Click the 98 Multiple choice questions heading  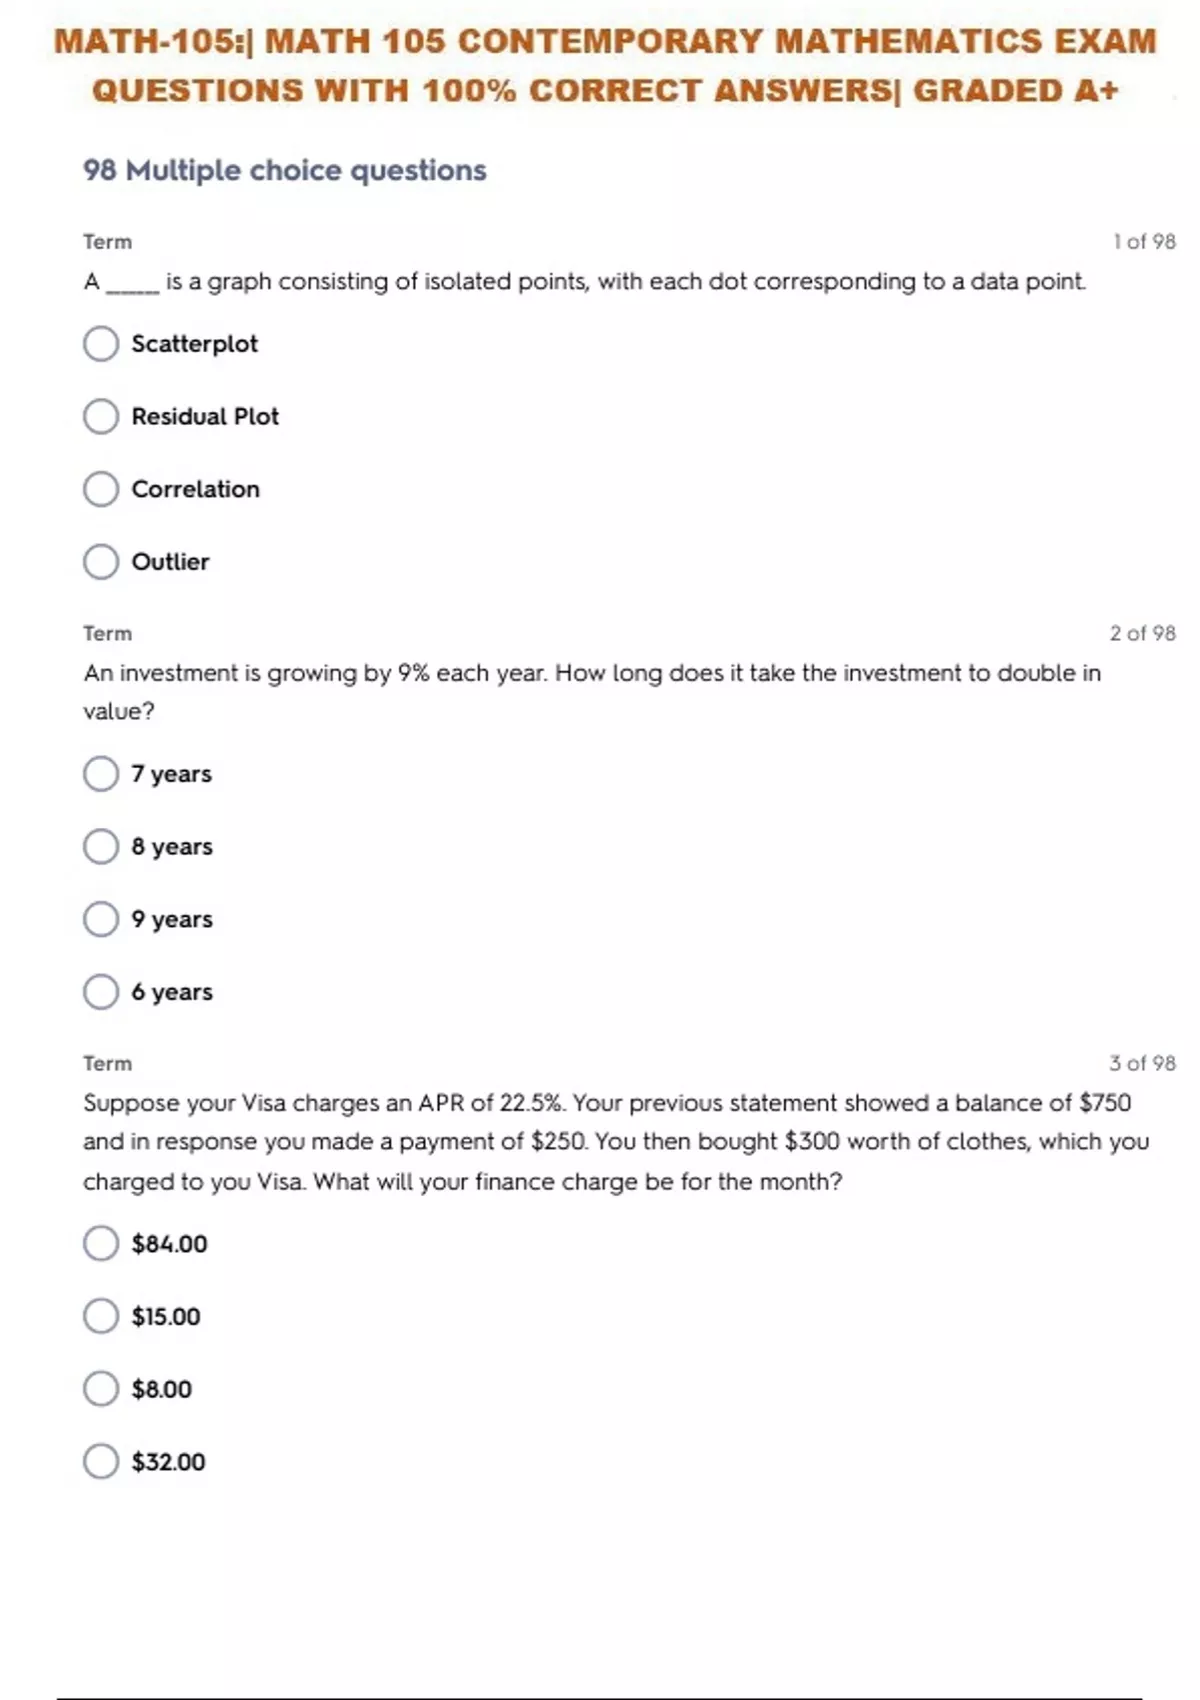point(285,171)
